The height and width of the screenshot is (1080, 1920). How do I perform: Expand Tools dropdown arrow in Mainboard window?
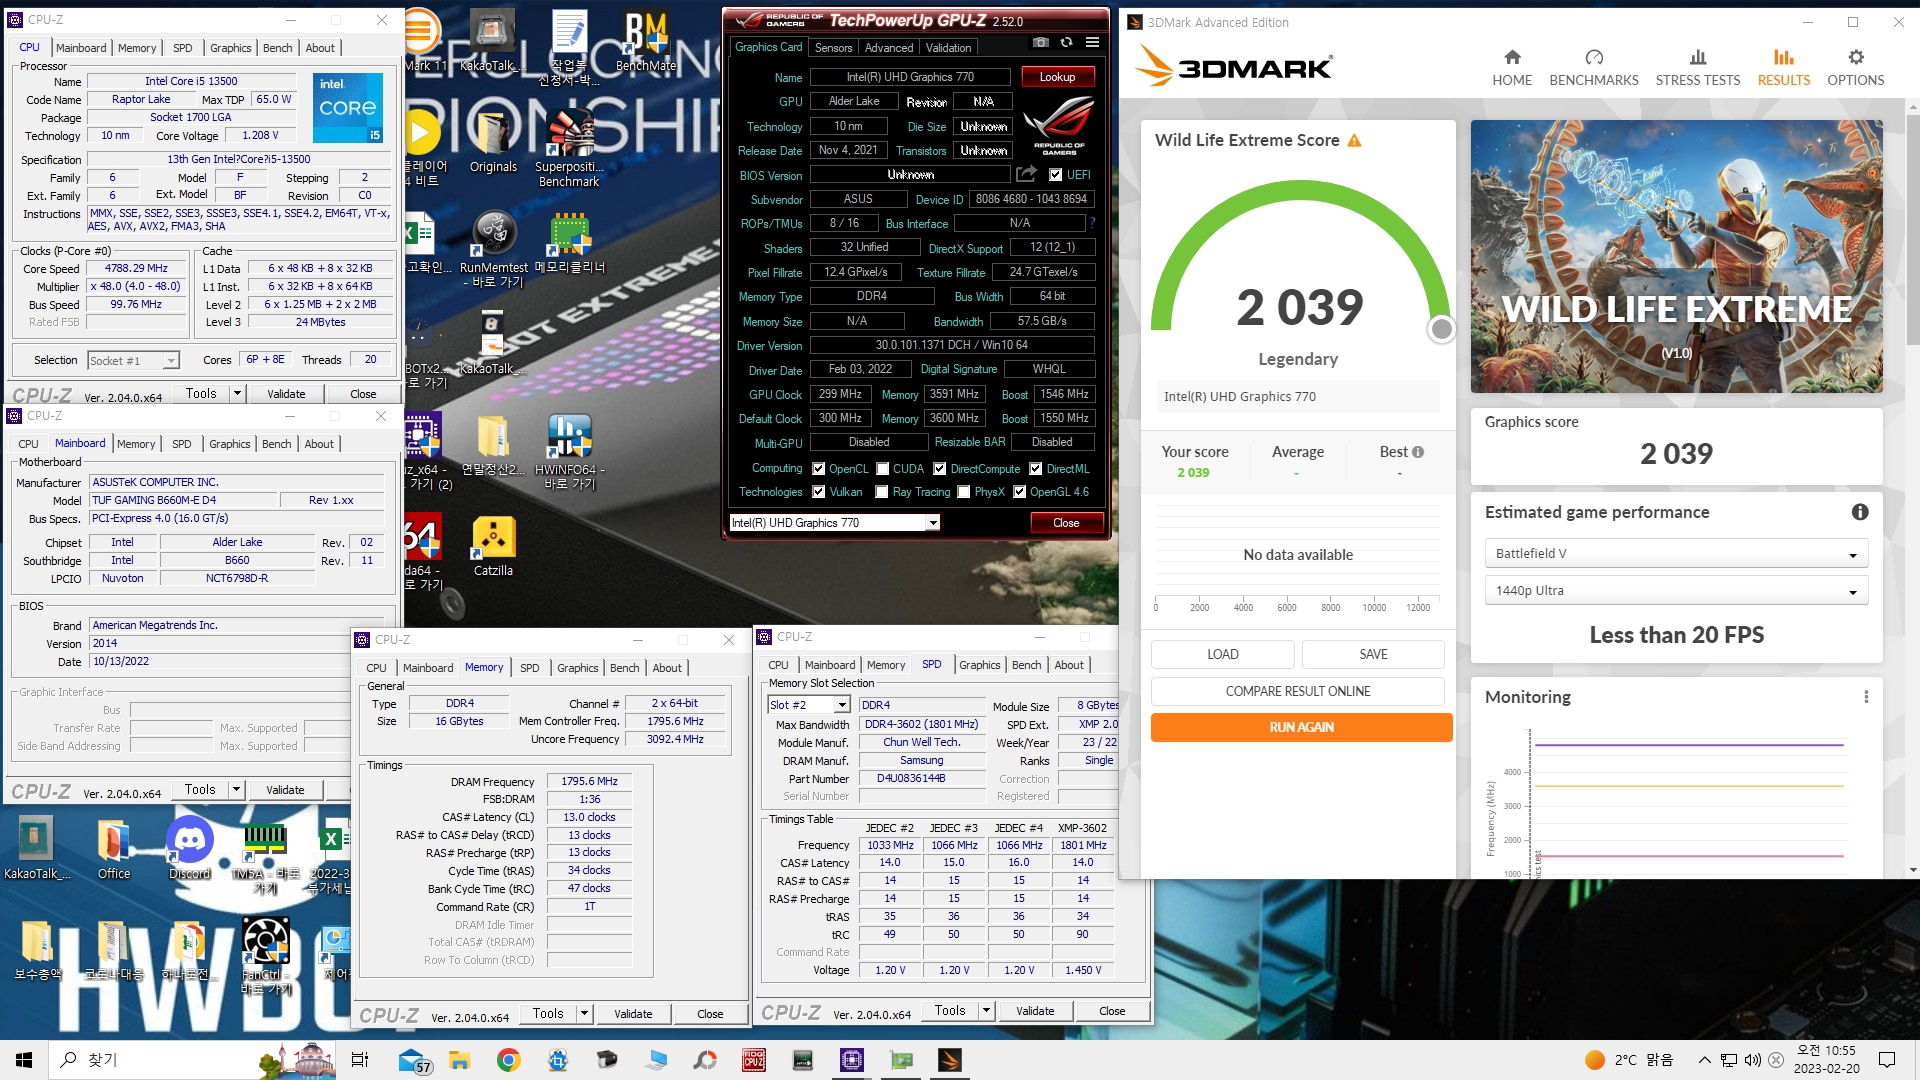pos(237,790)
